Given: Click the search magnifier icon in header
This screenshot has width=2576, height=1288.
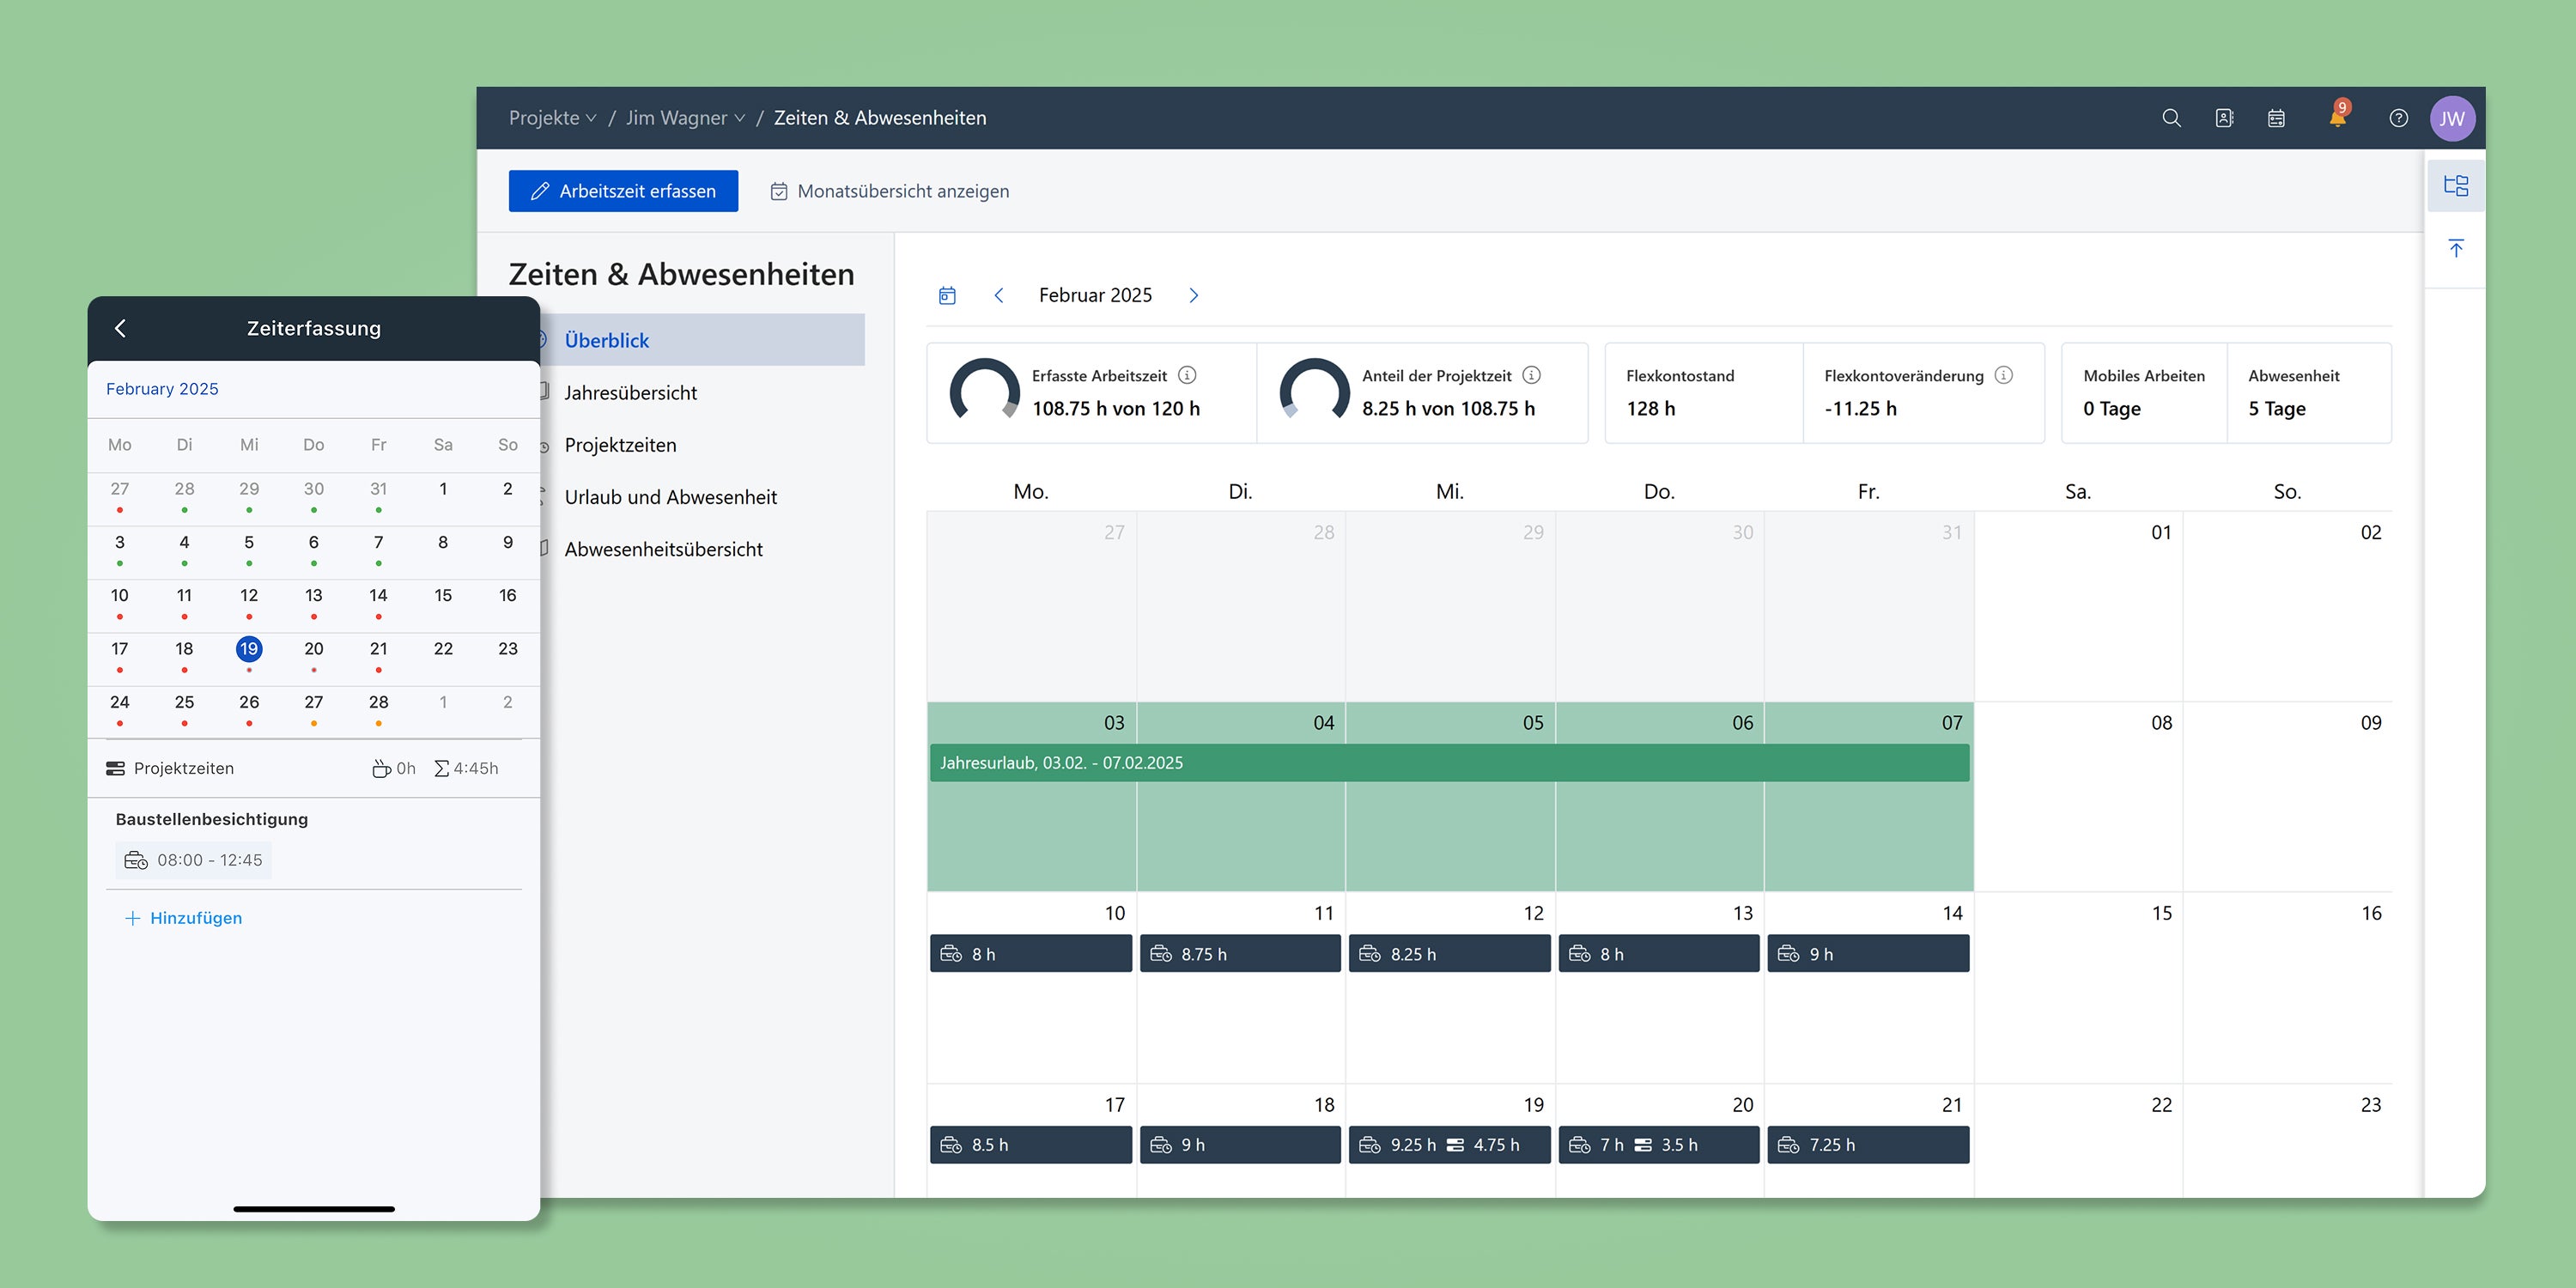Looking at the screenshot, I should pos(2171,118).
